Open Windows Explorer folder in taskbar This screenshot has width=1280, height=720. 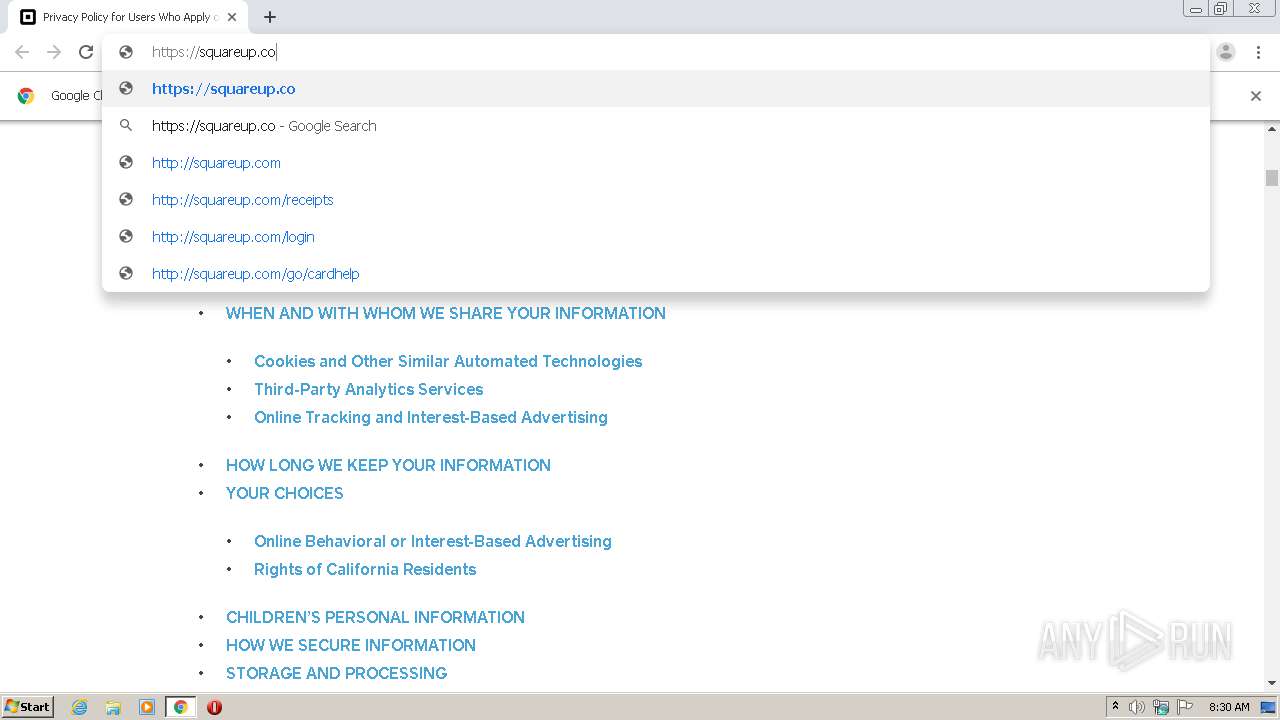click(113, 707)
